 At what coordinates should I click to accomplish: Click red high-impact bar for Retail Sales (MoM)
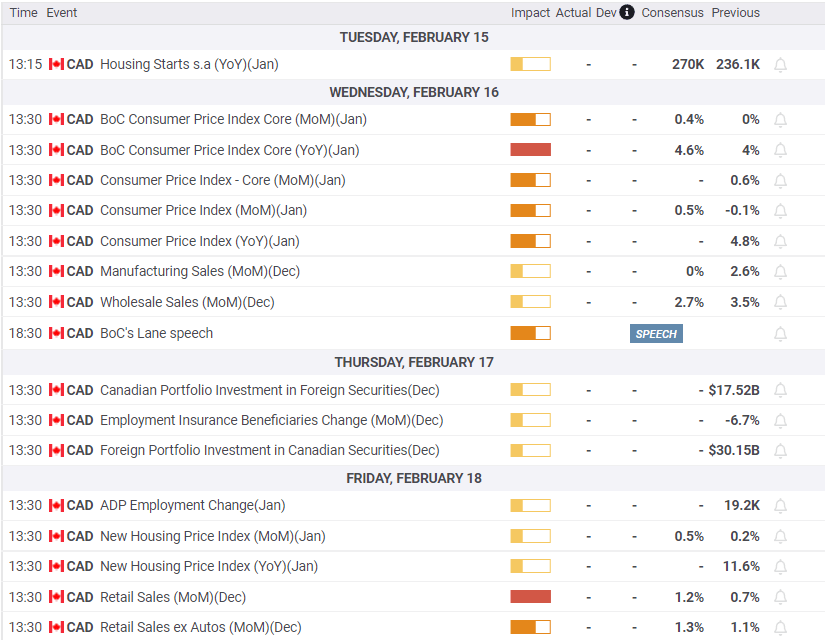(x=530, y=597)
